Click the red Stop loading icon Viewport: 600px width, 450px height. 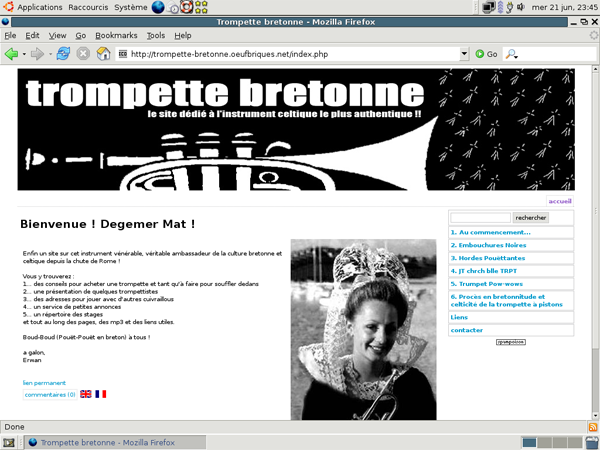[83, 53]
